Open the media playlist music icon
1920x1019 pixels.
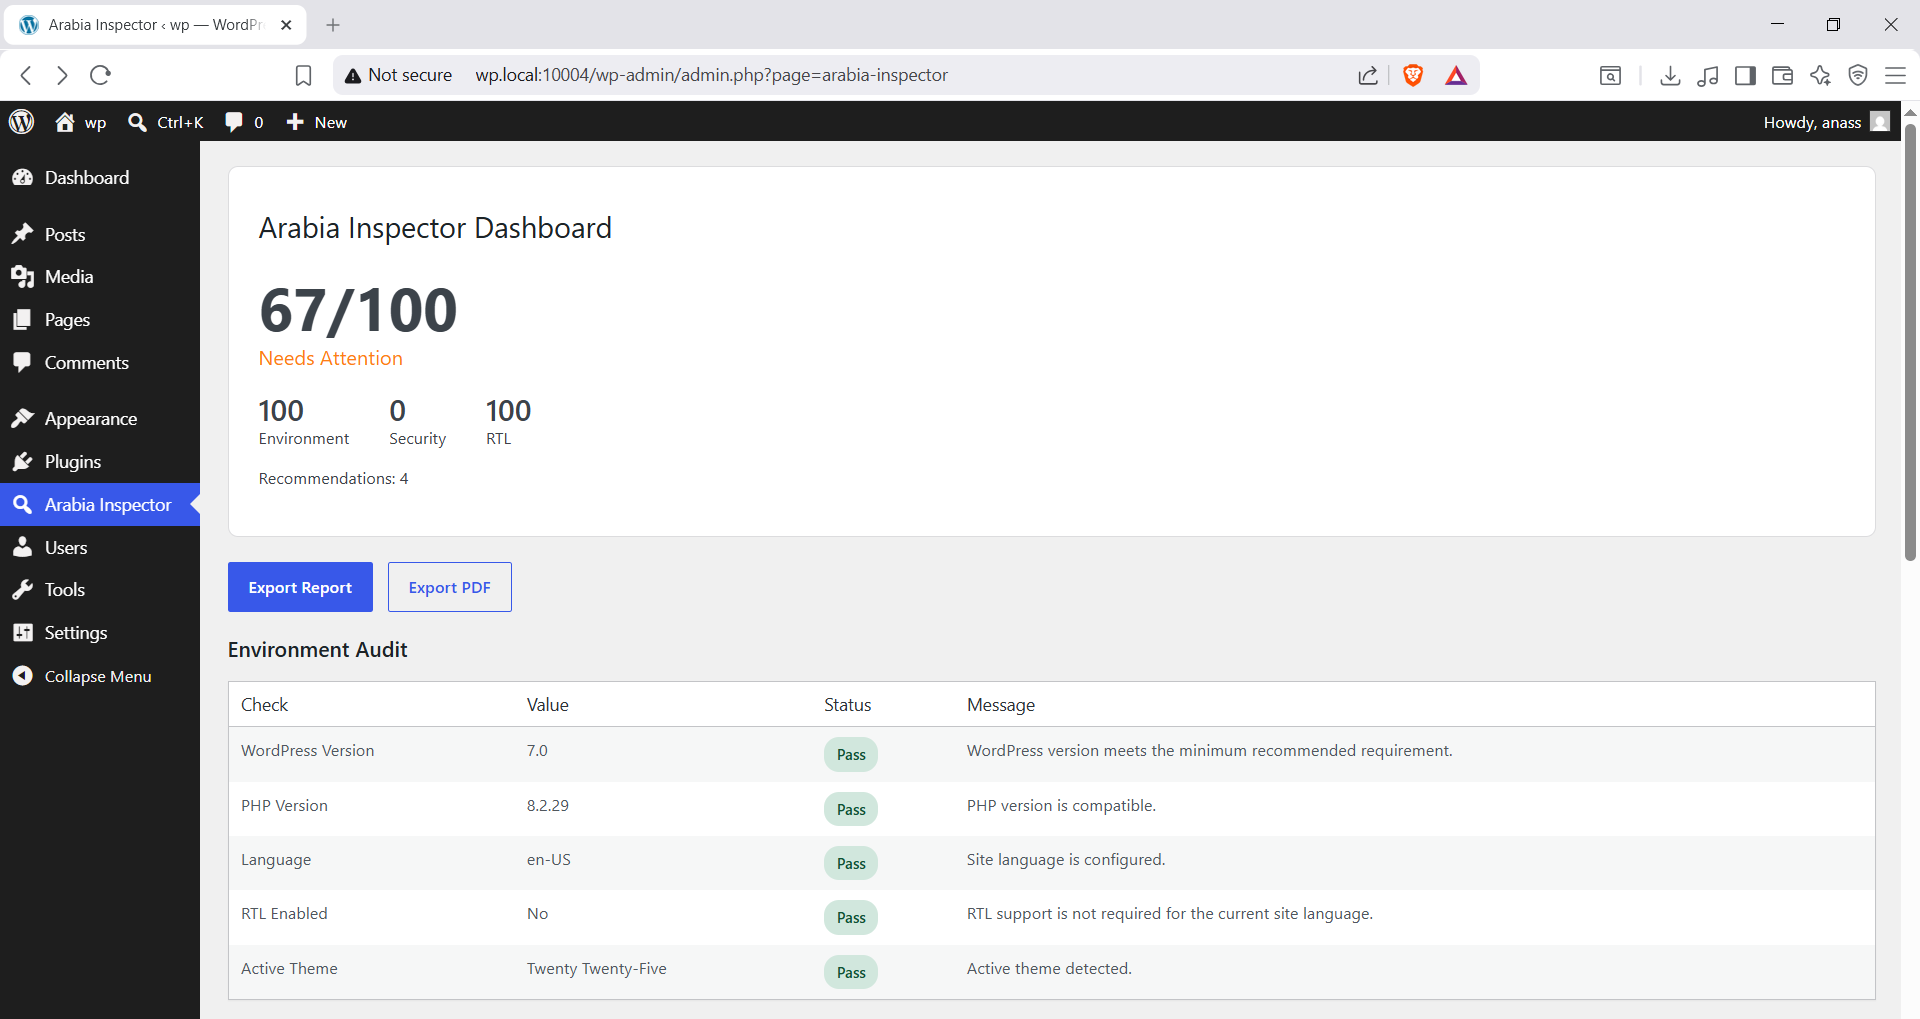(x=1708, y=75)
